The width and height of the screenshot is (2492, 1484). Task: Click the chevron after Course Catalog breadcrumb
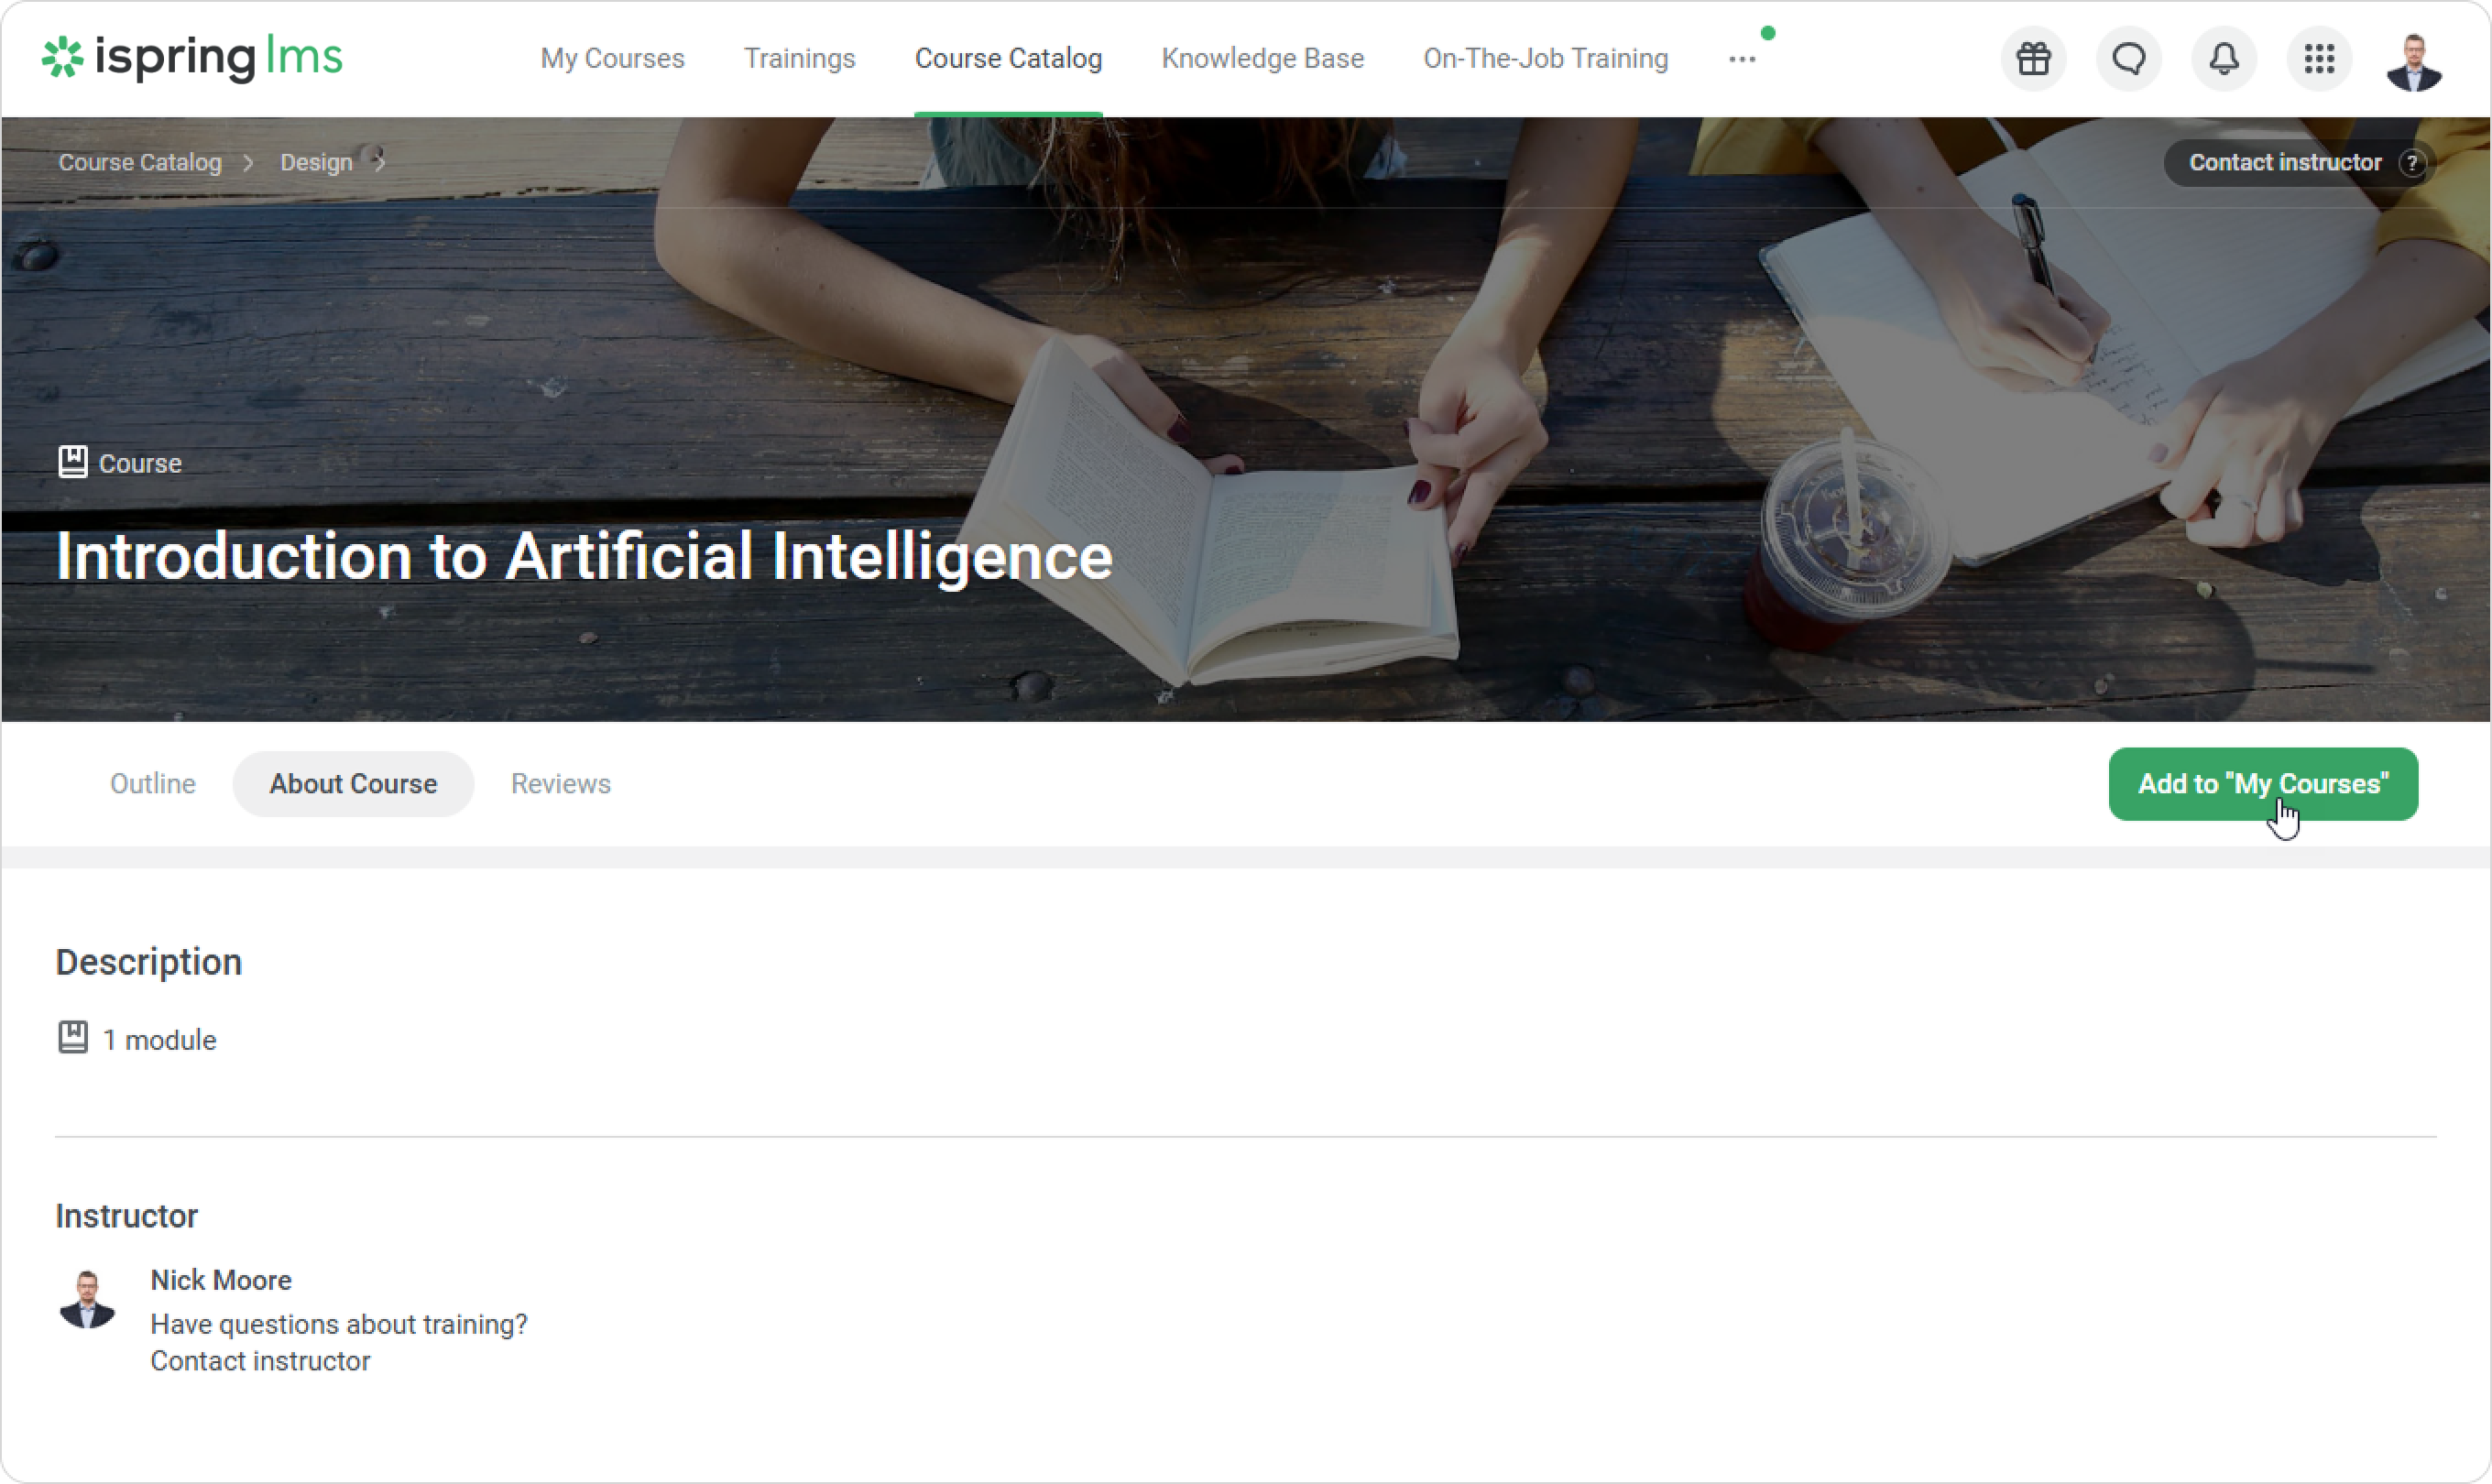(248, 163)
